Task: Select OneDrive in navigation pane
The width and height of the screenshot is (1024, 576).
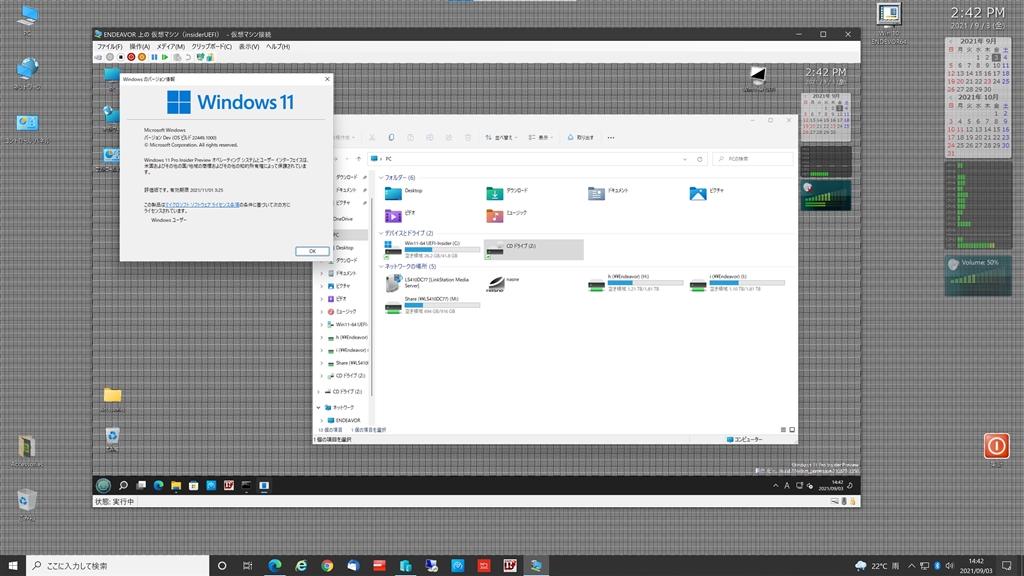Action: pyautogui.click(x=343, y=219)
